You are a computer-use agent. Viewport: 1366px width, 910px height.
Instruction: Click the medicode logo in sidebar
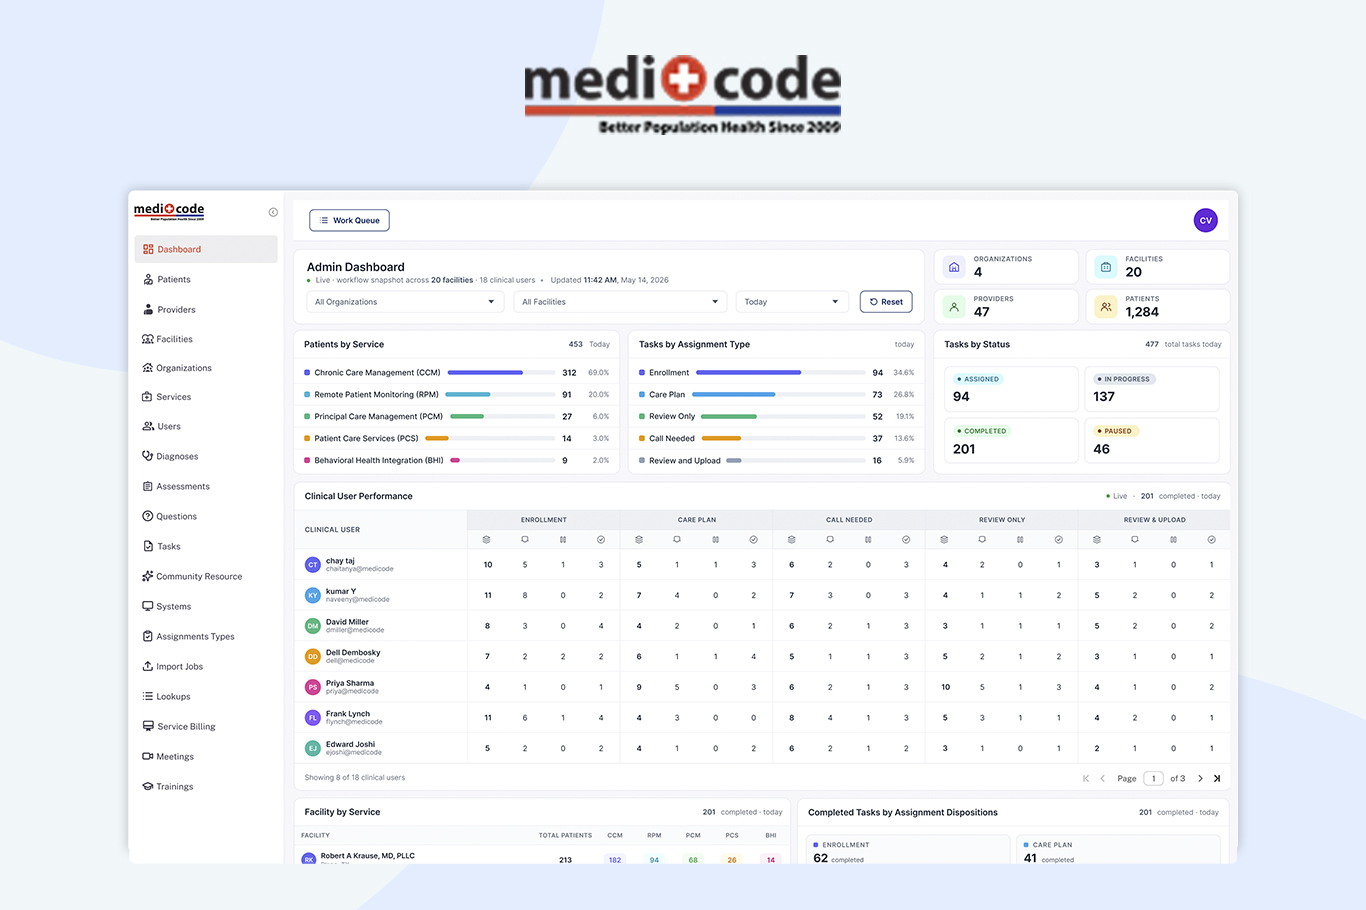pyautogui.click(x=169, y=211)
